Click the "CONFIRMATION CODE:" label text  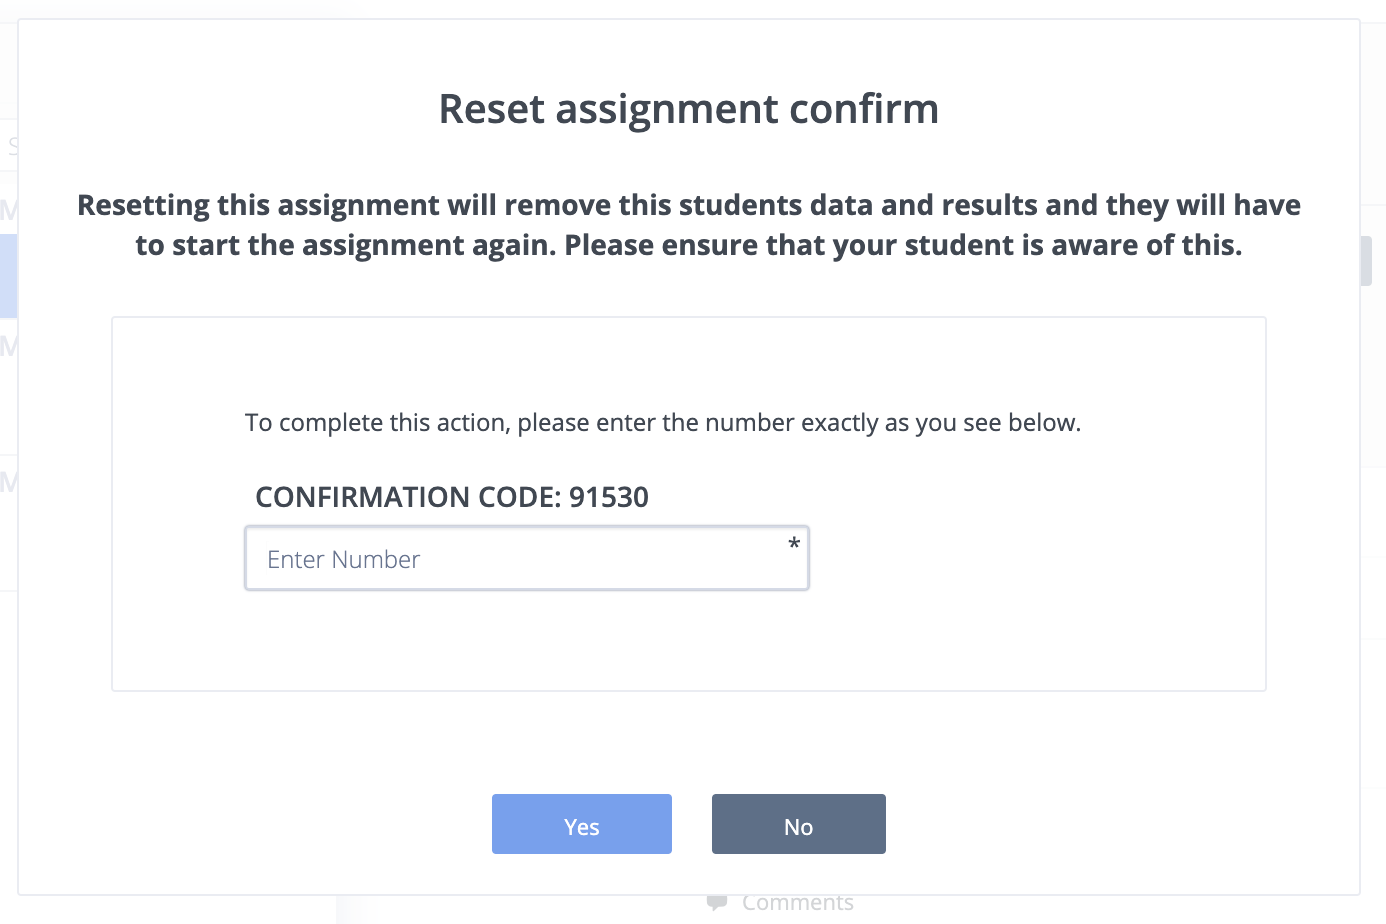click(408, 497)
